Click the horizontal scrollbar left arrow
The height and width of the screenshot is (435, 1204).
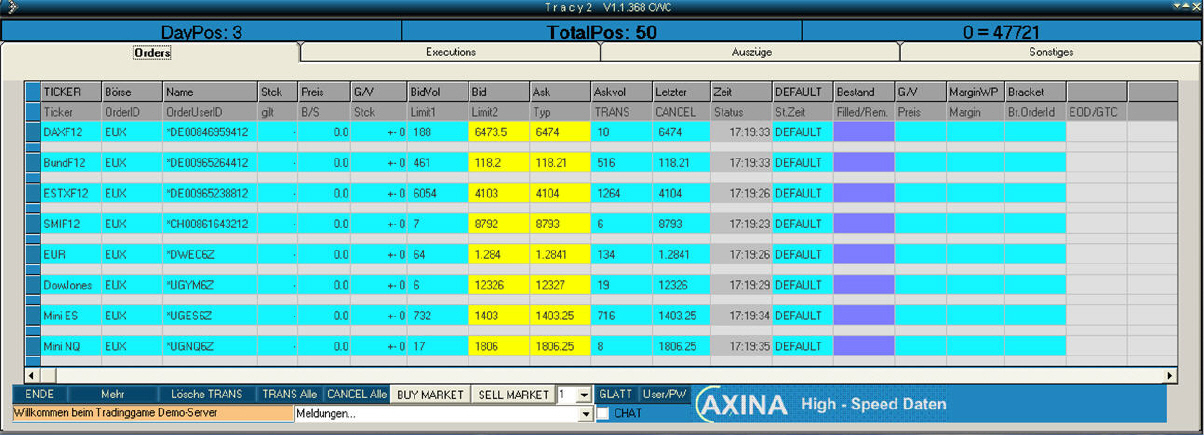coord(32,375)
